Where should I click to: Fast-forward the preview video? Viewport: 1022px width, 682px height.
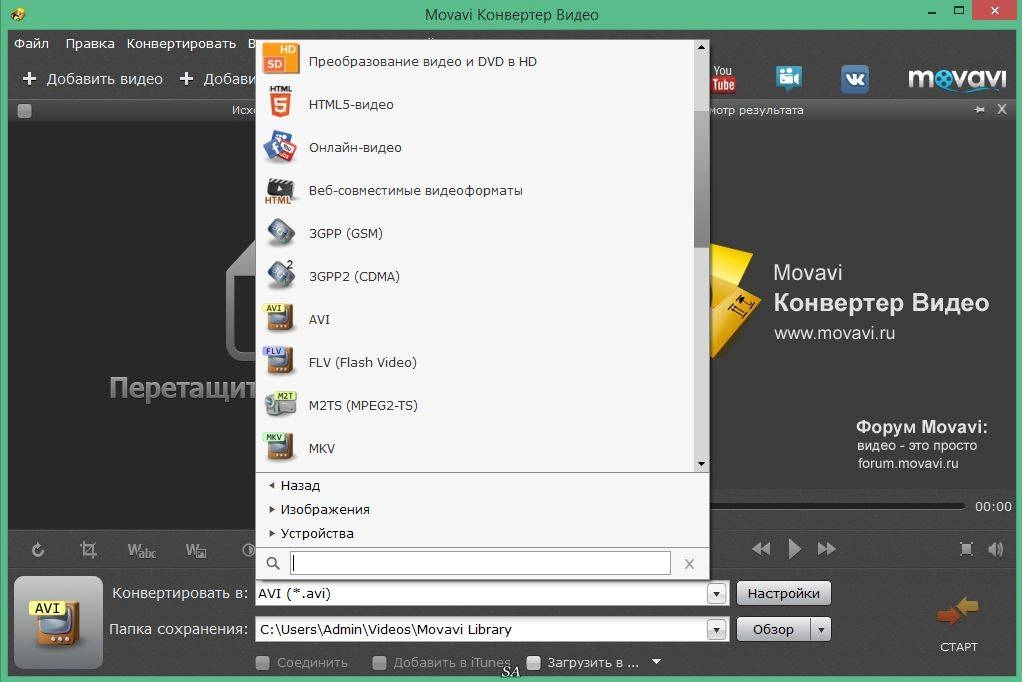coord(826,549)
